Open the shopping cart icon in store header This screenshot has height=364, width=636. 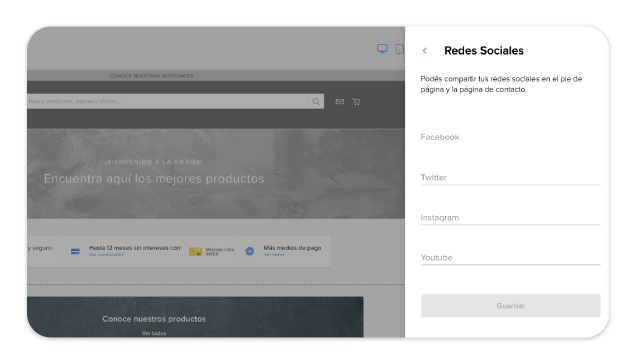pos(356,101)
